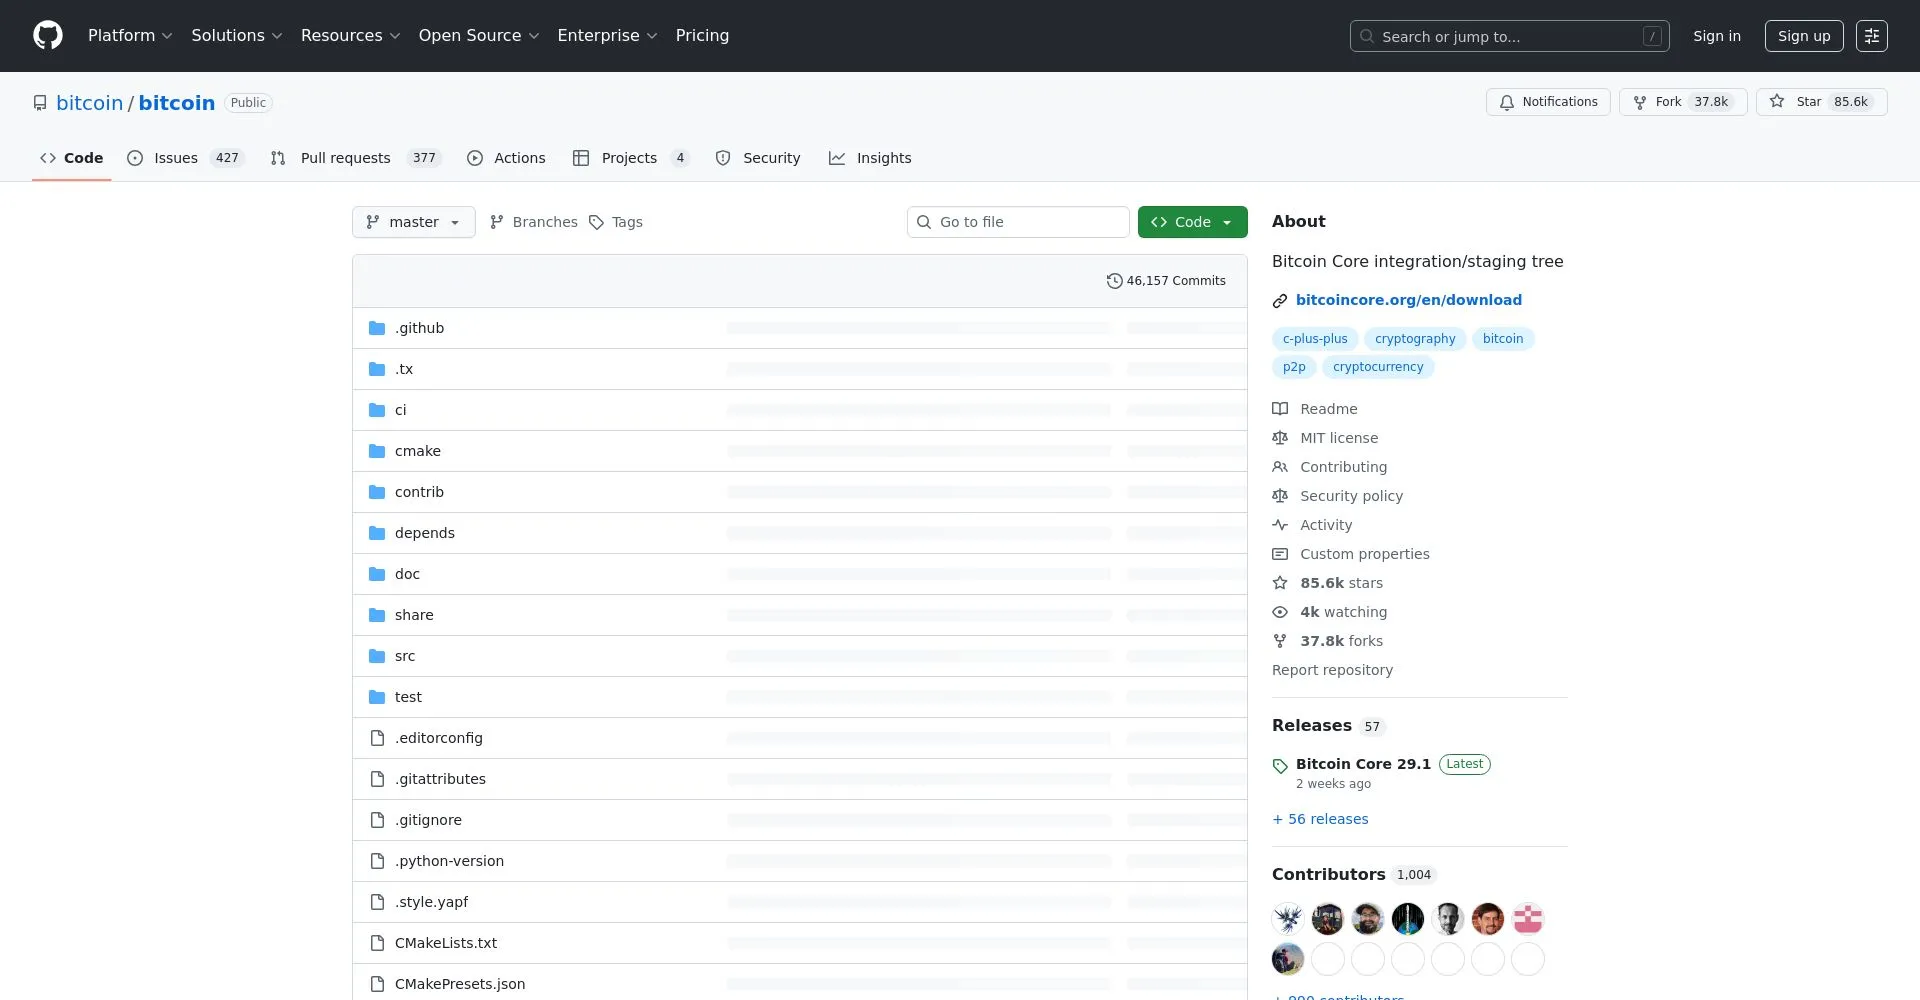
Task: Focus the Search or jump to field
Action: click(x=1510, y=36)
